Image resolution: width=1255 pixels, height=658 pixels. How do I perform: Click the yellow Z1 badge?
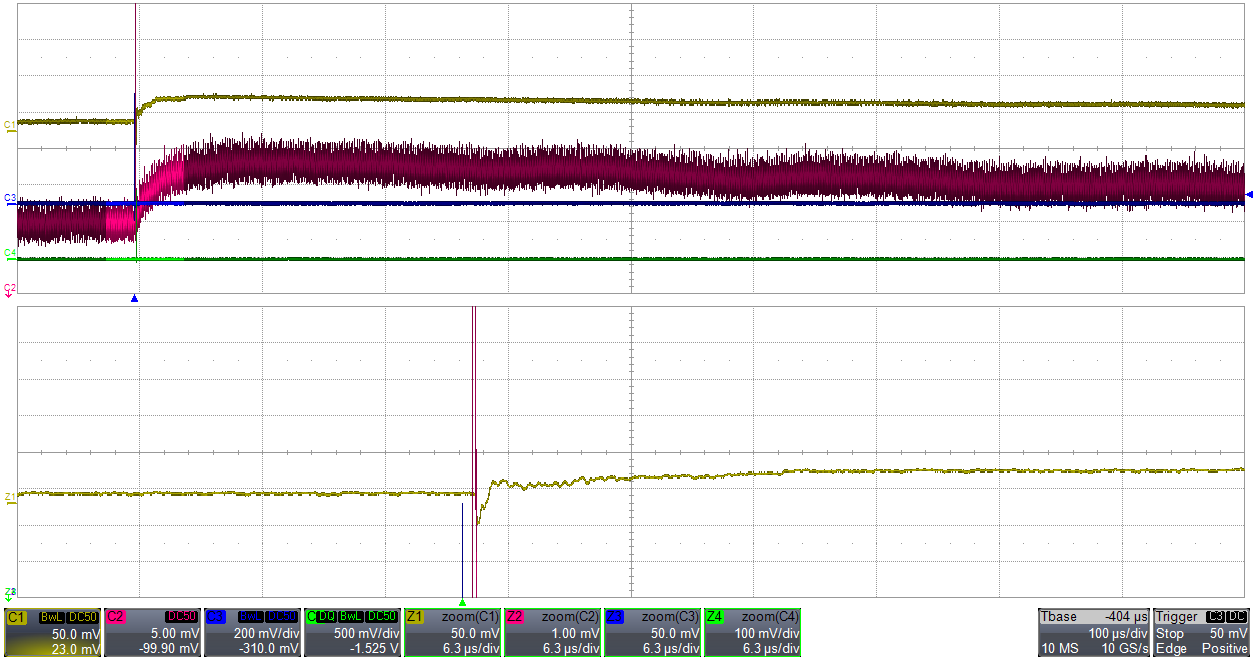pos(415,617)
